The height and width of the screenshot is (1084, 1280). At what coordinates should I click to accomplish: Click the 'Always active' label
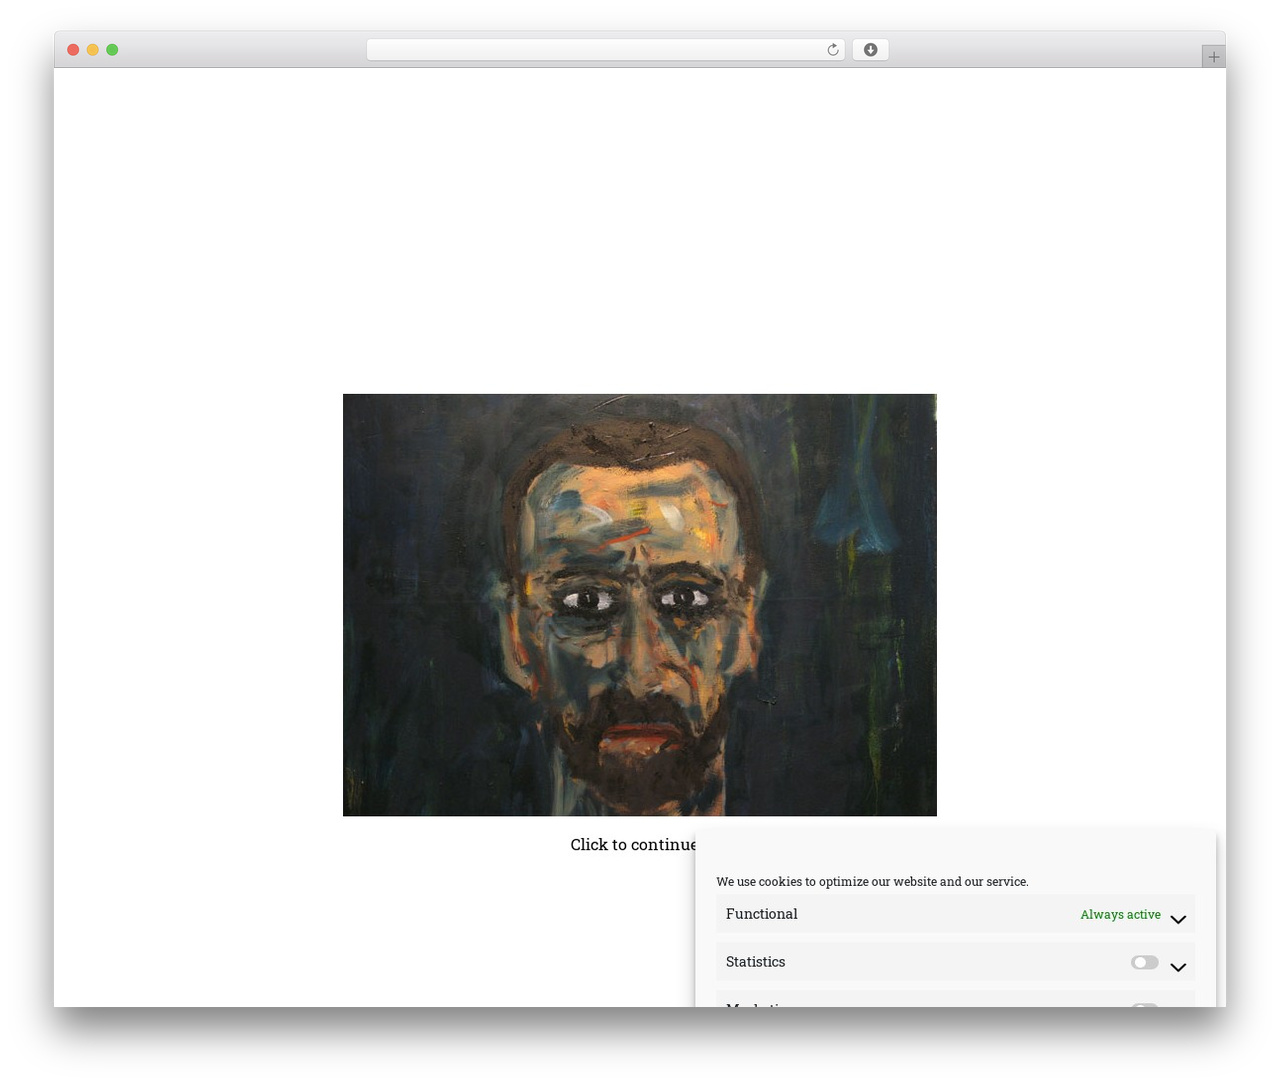tap(1120, 914)
